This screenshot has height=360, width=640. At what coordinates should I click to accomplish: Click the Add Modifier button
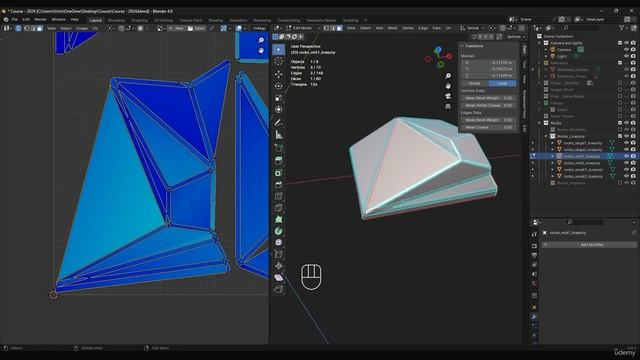tap(589, 244)
